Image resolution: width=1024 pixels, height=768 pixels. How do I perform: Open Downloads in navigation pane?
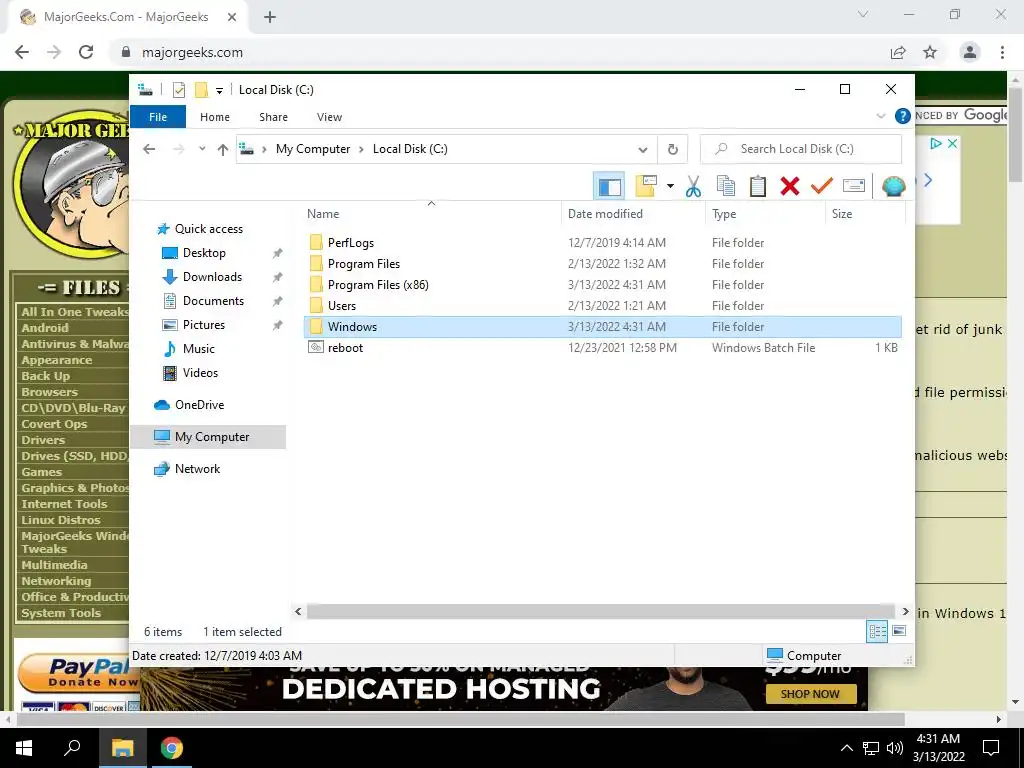(212, 277)
